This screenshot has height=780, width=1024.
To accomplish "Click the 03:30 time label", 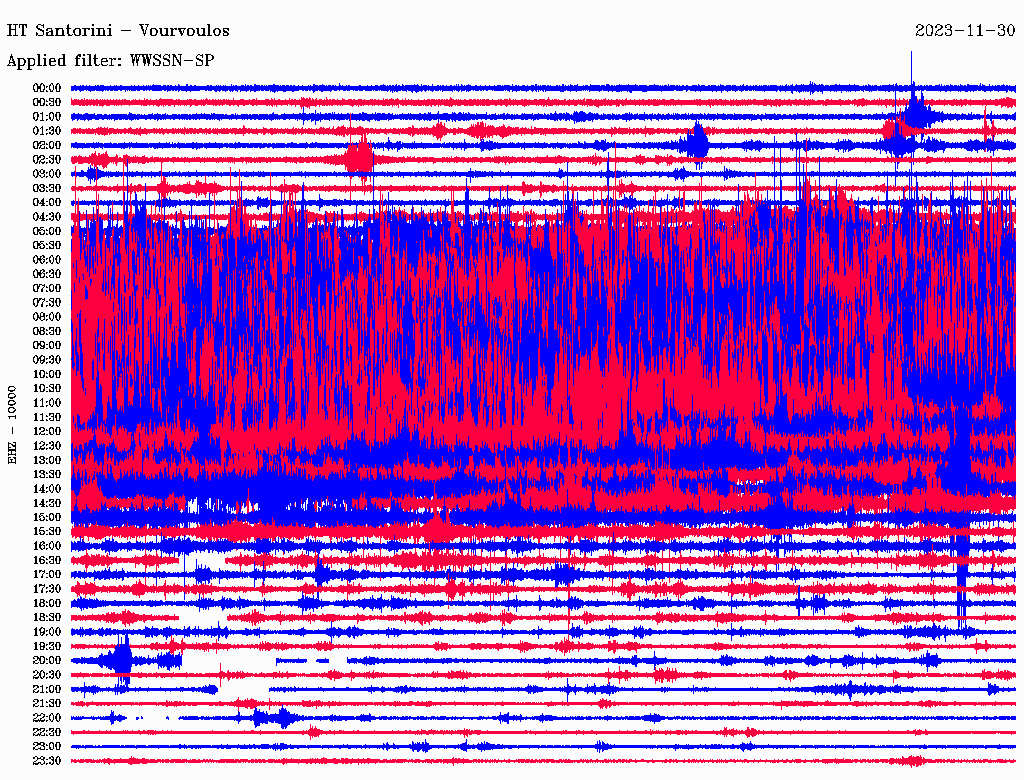I will click(47, 188).
